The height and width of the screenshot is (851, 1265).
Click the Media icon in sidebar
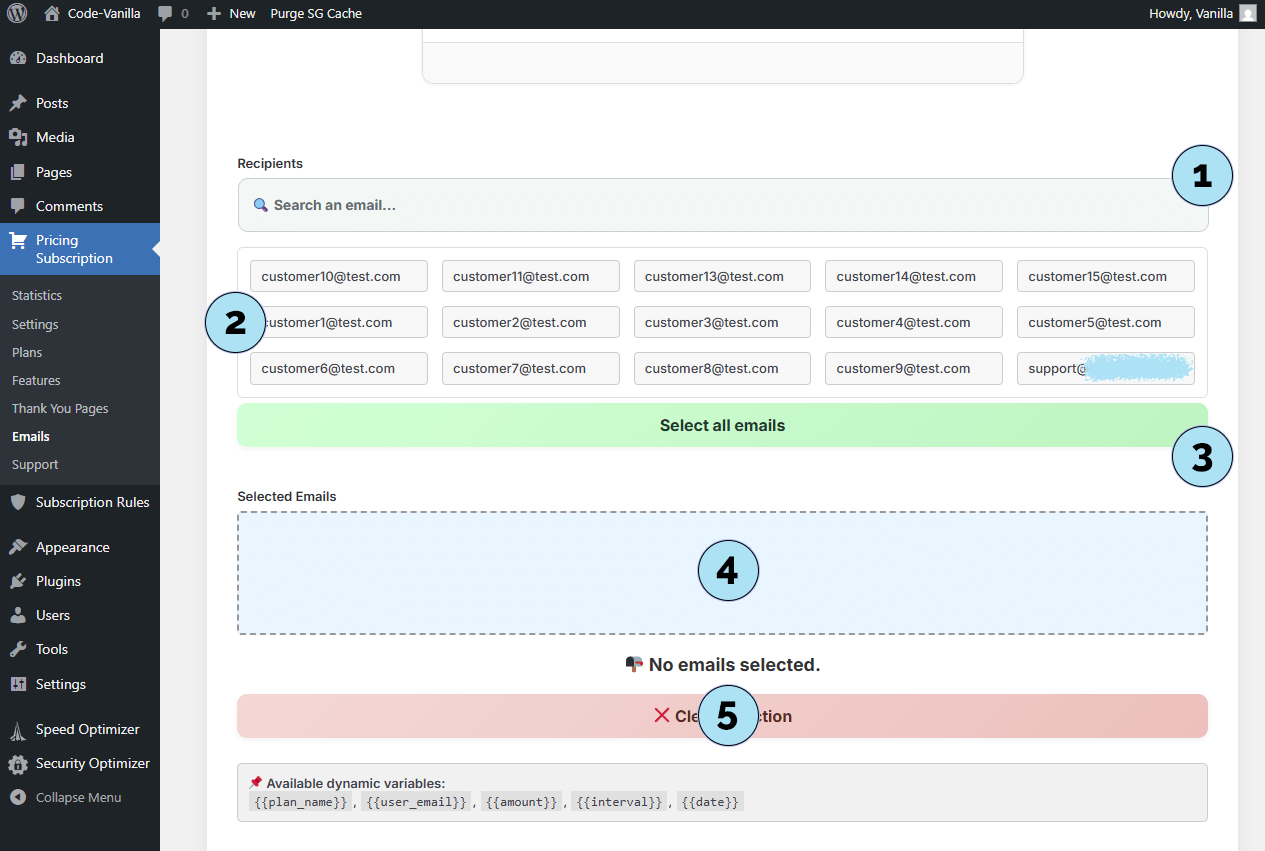point(18,137)
